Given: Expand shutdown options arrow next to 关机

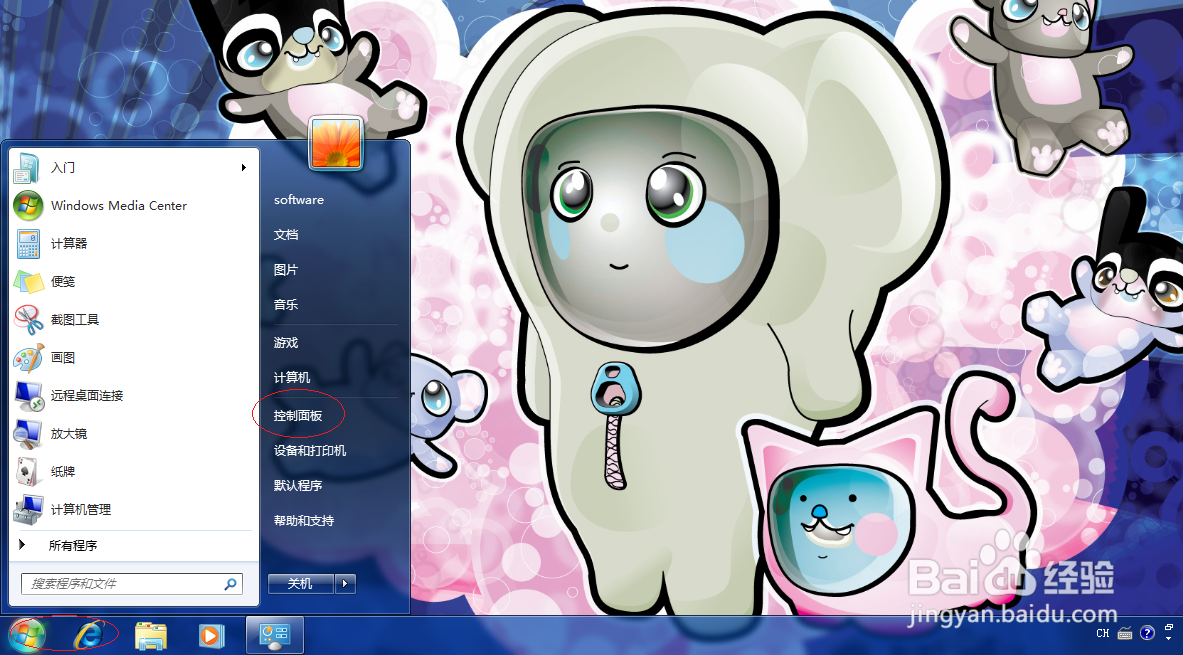Looking at the screenshot, I should click(345, 583).
